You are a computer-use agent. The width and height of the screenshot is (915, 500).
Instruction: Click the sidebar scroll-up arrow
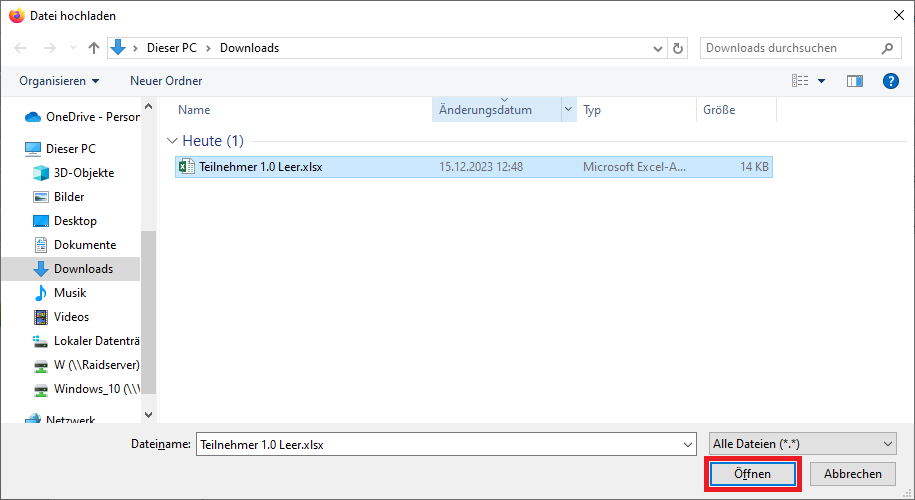click(x=148, y=107)
